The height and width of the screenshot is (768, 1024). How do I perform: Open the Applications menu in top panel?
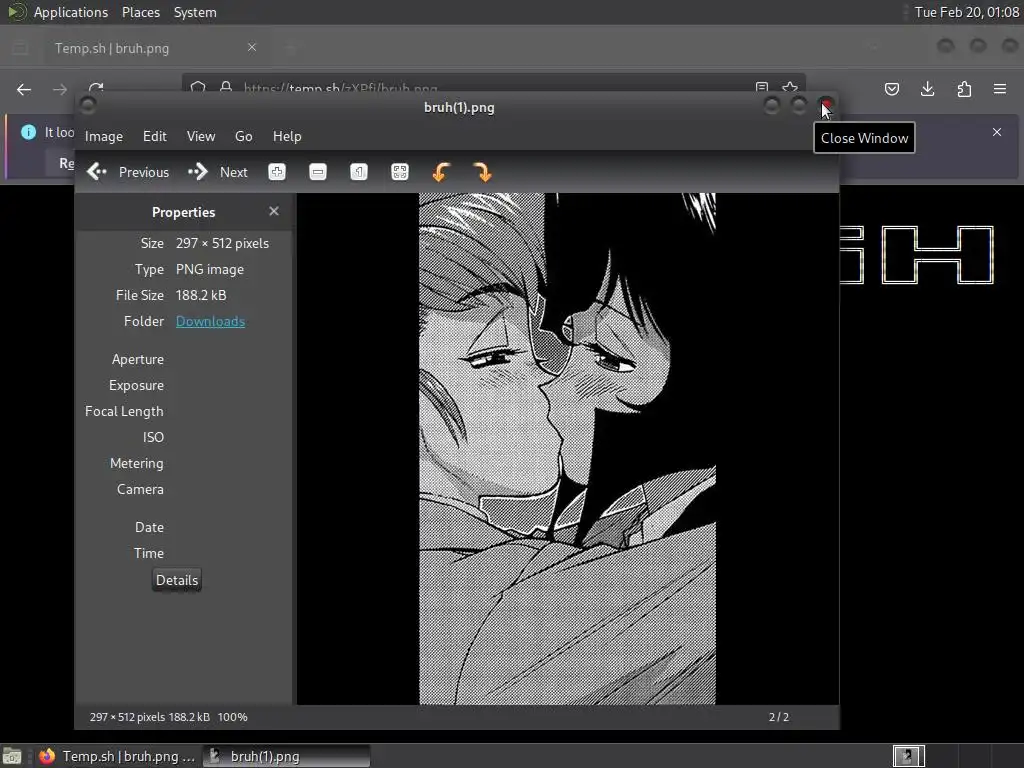[71, 12]
